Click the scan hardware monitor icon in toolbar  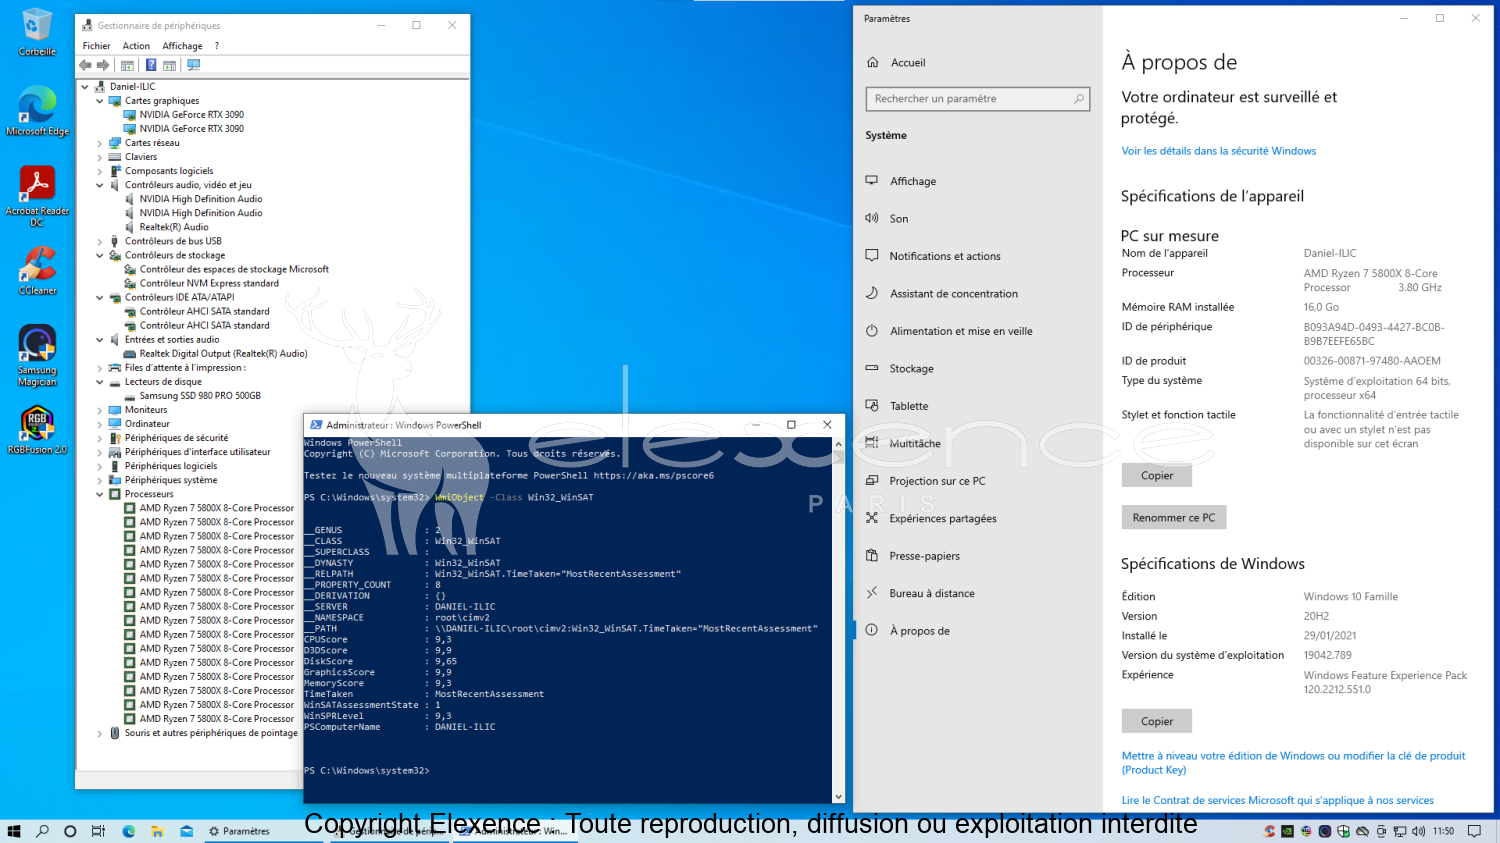pos(194,65)
